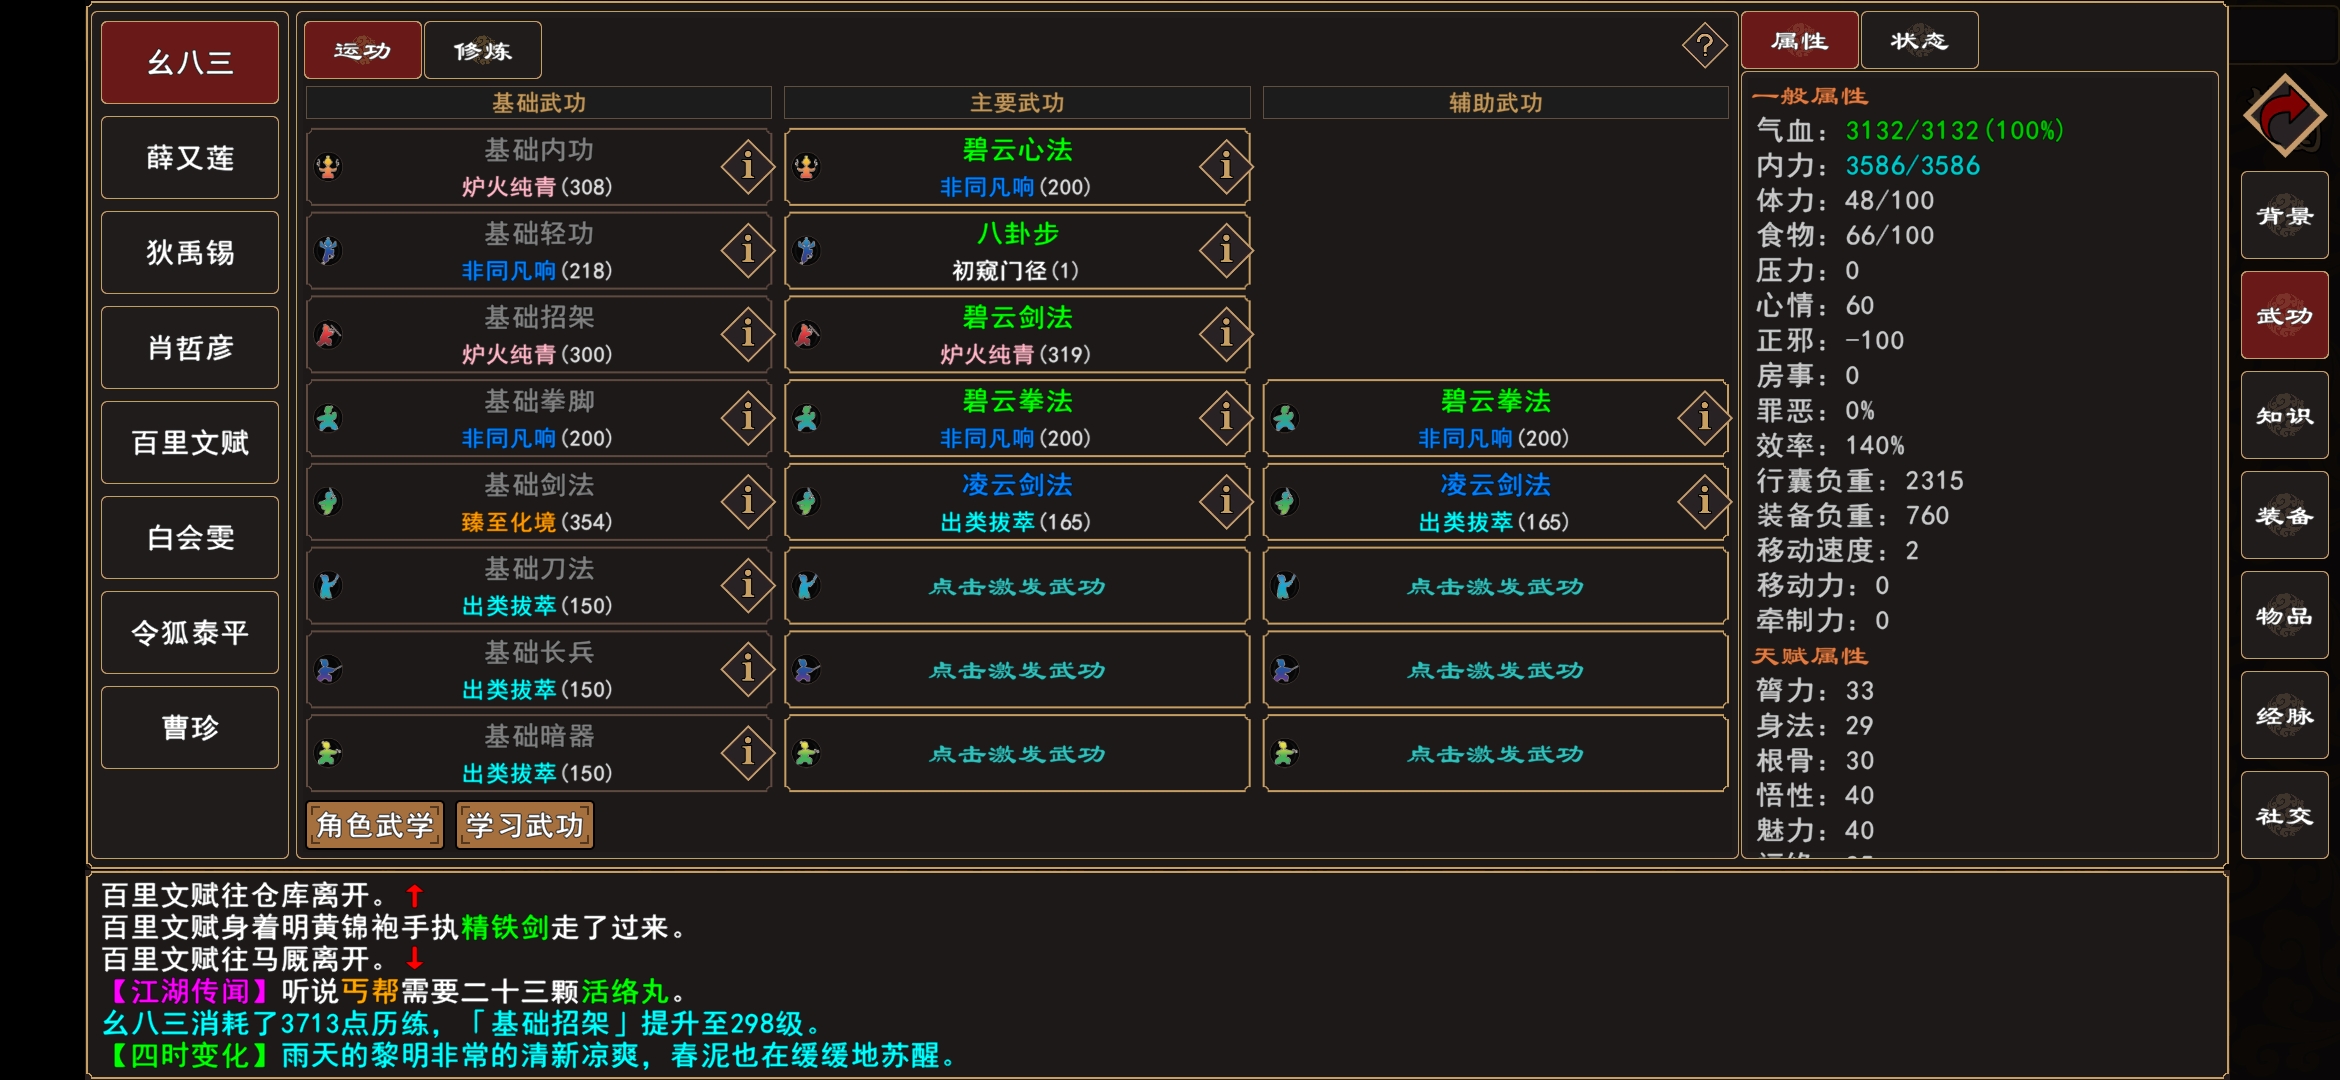Open the 社交 side menu
The image size is (2340, 1080).
coord(2284,815)
